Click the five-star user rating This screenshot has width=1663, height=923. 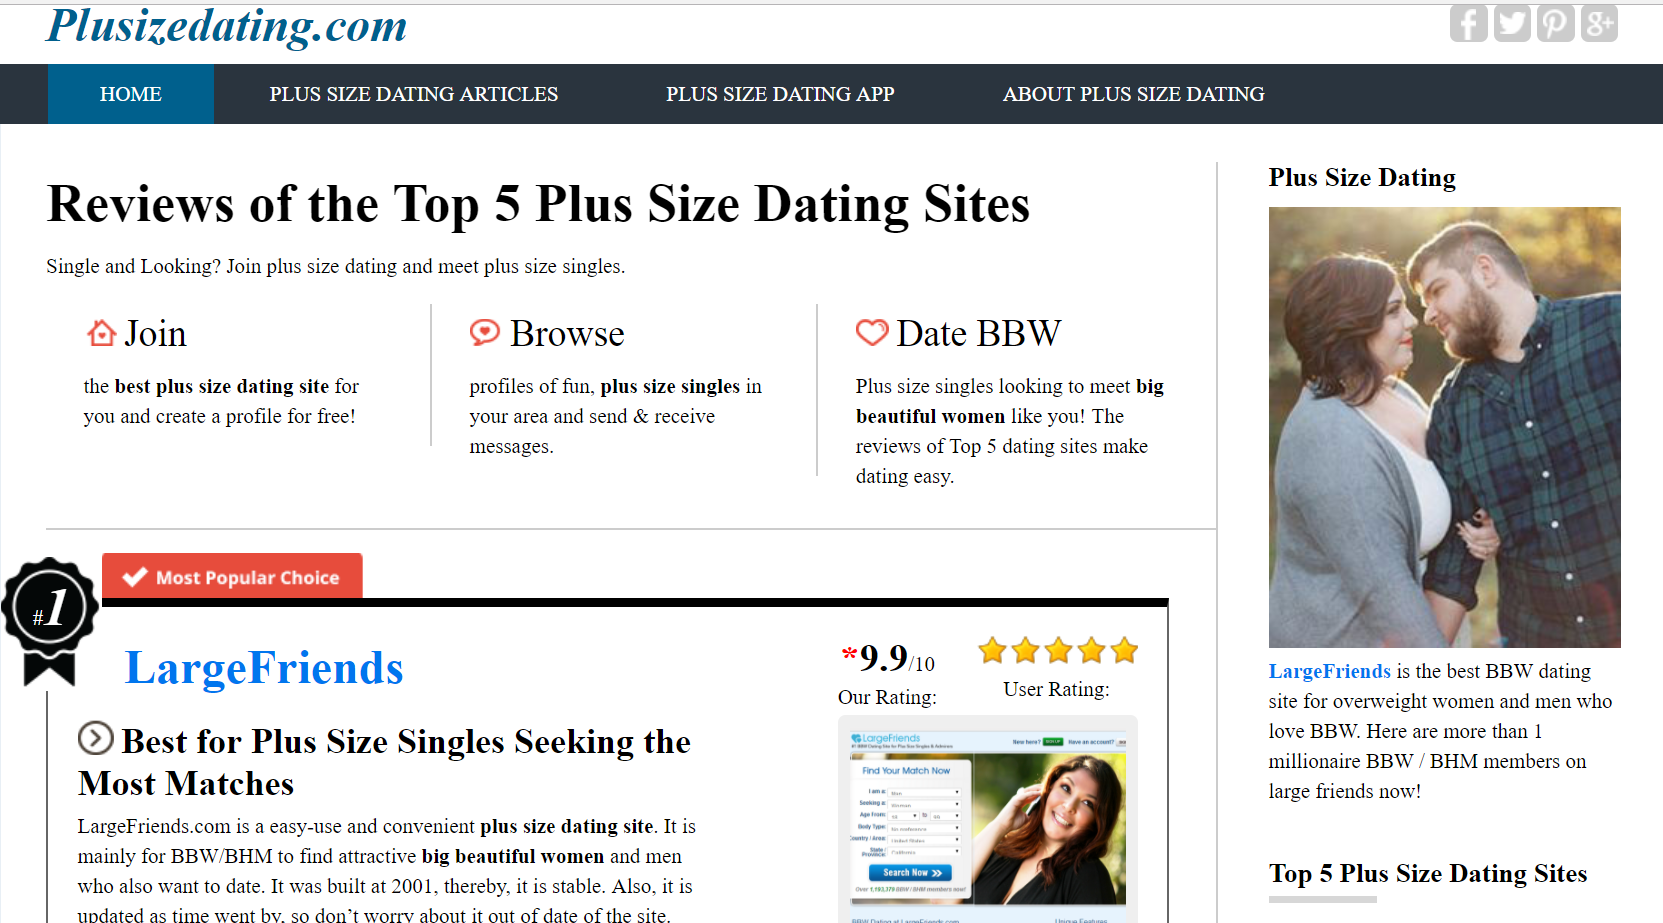[x=1058, y=651]
